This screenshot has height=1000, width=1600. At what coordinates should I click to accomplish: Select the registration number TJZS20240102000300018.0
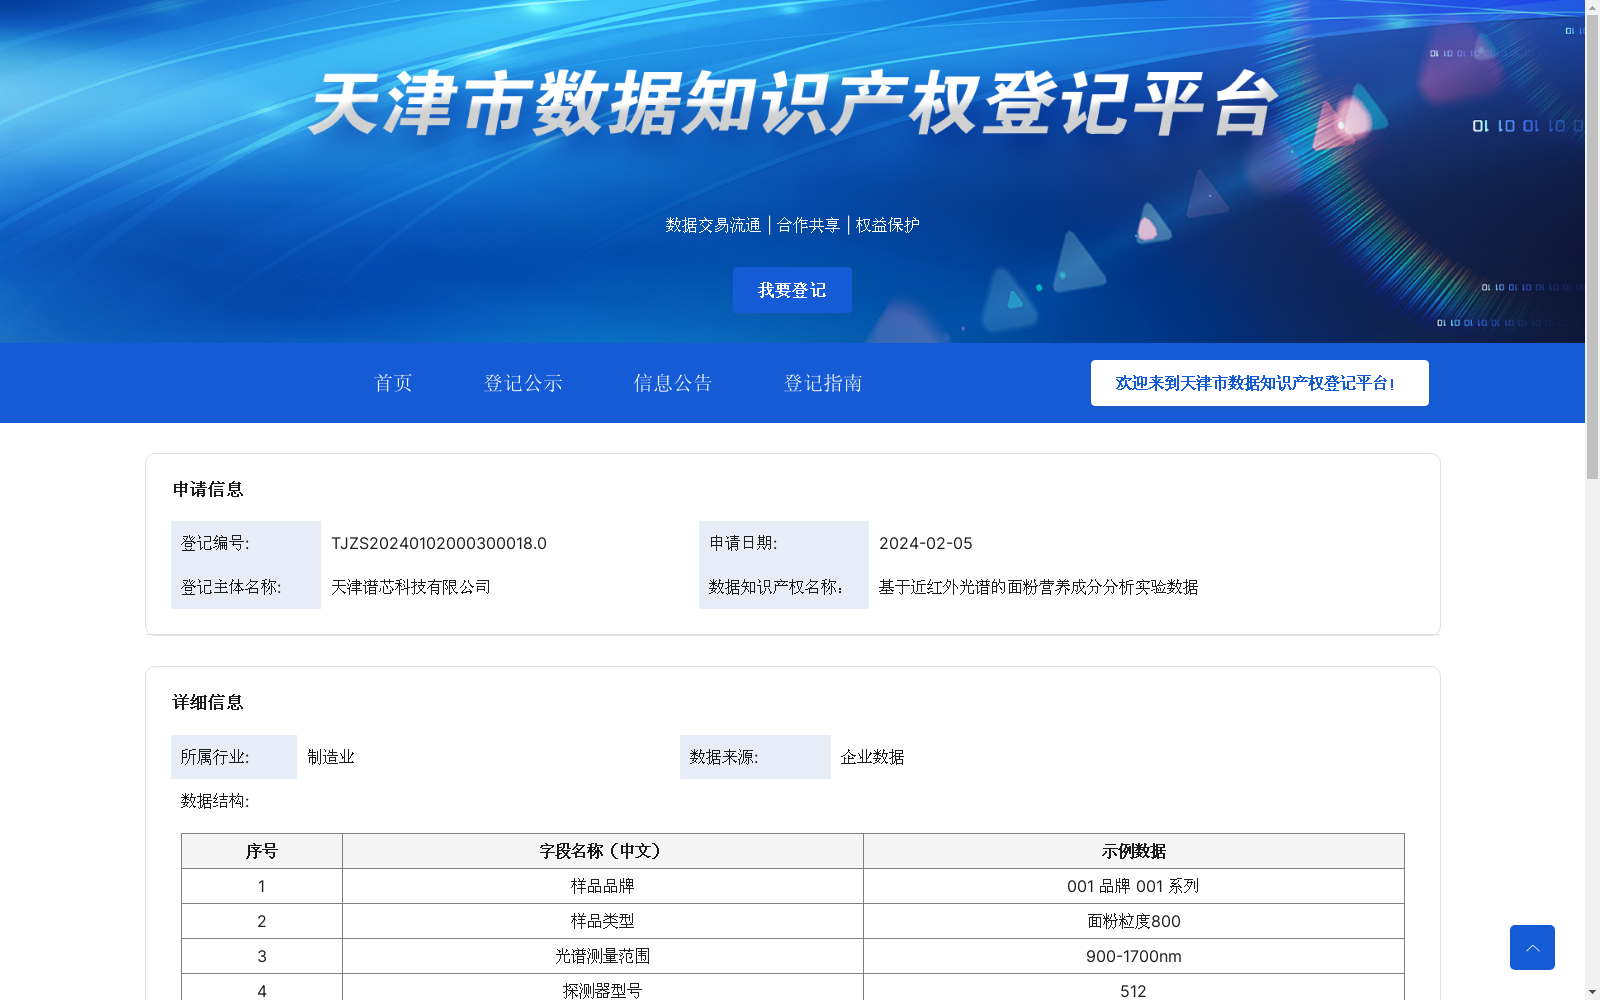[438, 543]
